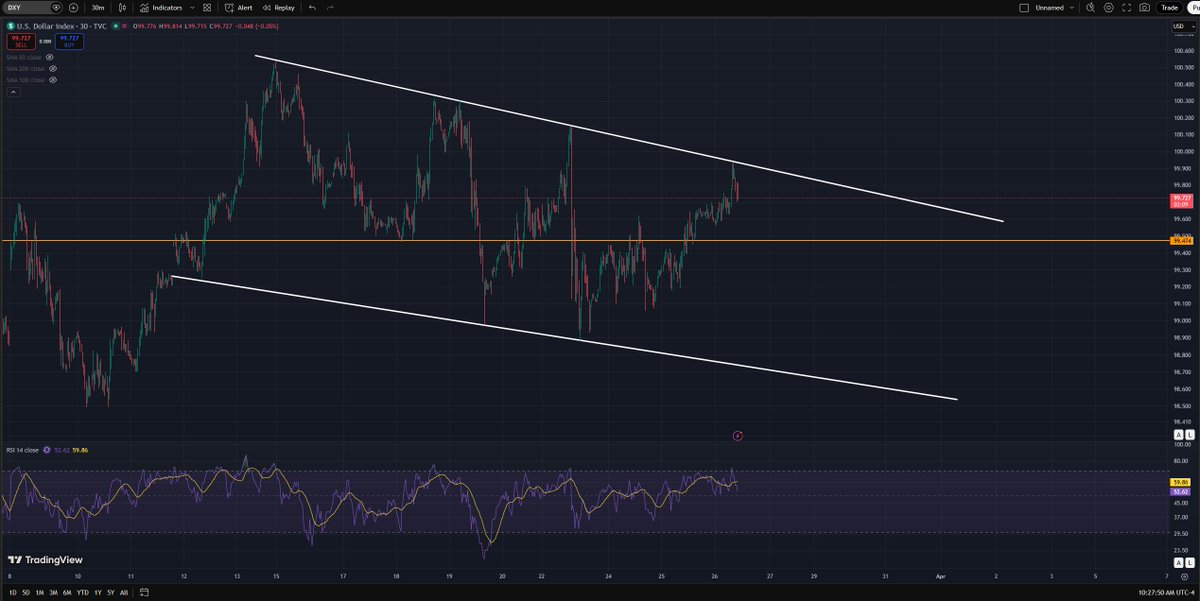Toggle visibility of SMA 100 close

coord(52,79)
